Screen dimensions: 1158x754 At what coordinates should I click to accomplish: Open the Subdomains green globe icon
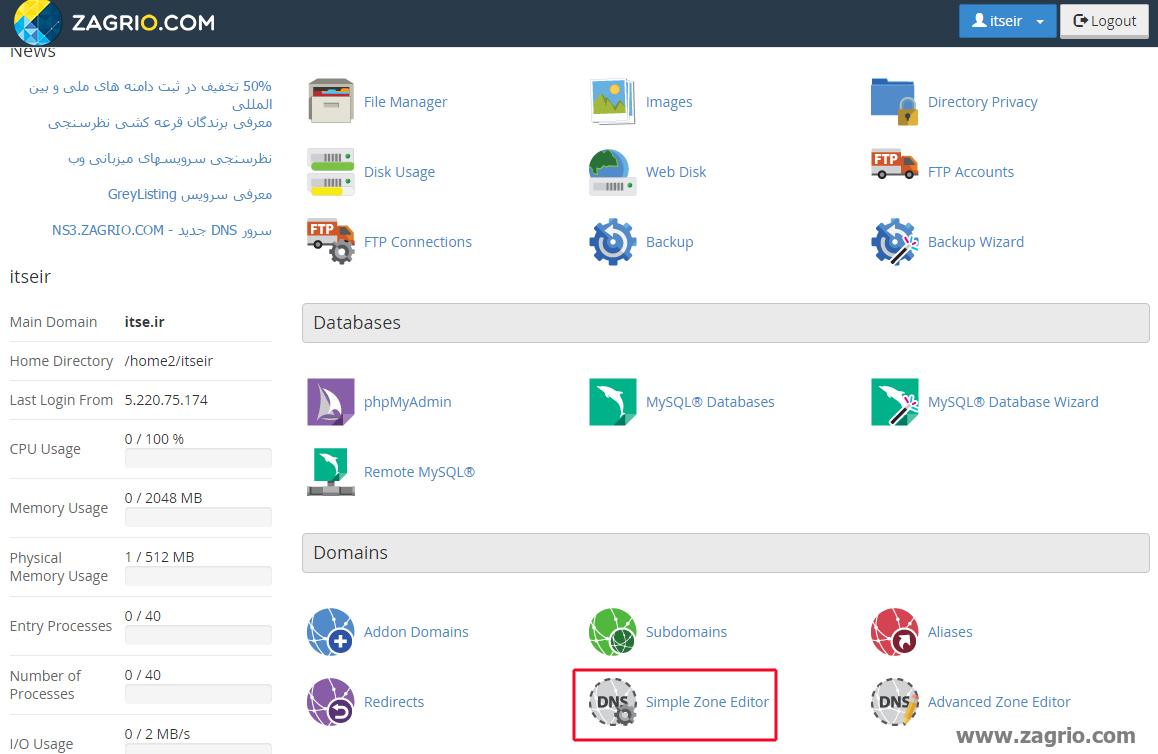tap(612, 631)
